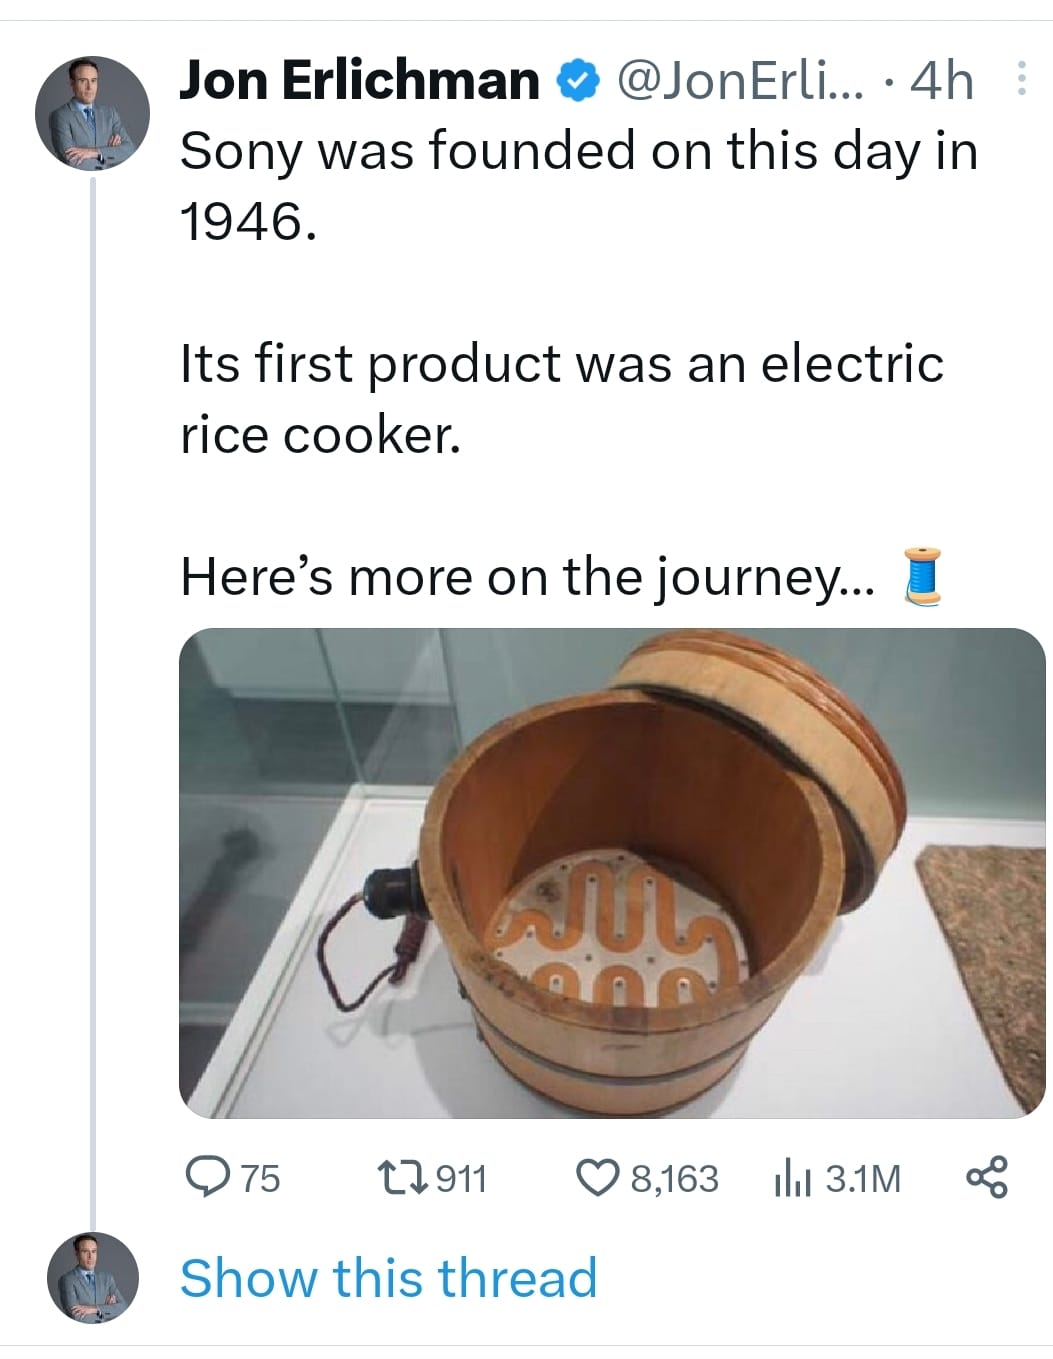Open the rice cooker photo

pyautogui.click(x=611, y=872)
